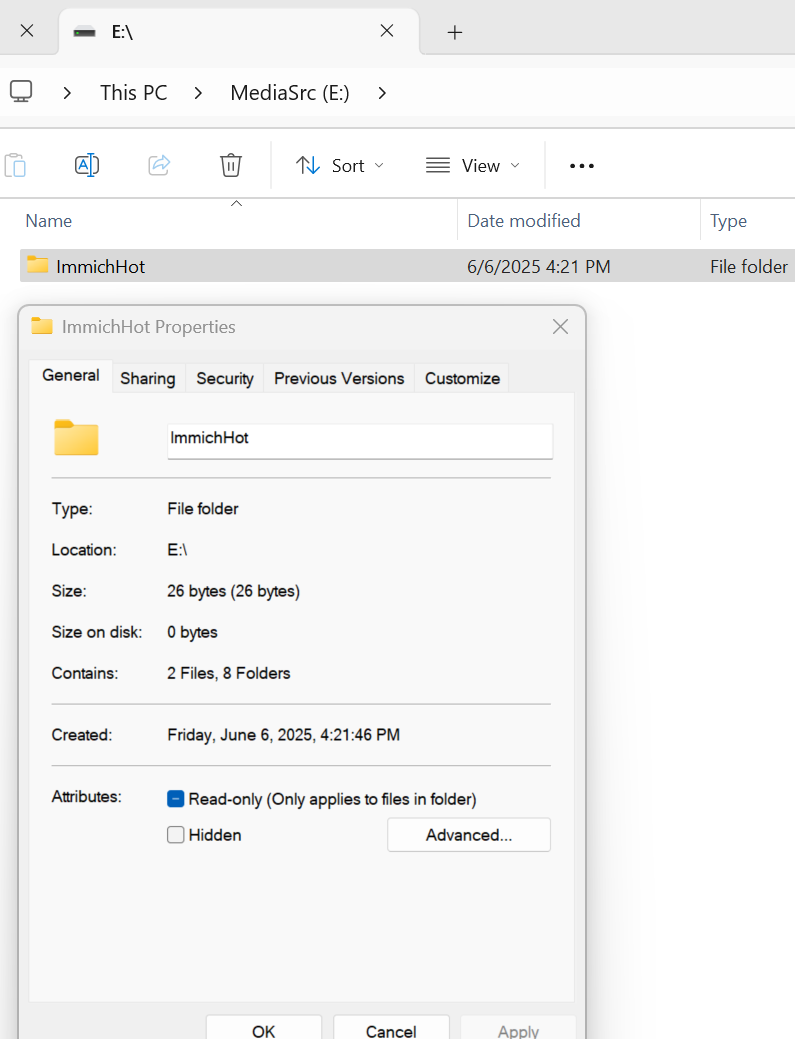Click the Share icon in toolbar
The width and height of the screenshot is (795, 1039).
[x=159, y=165]
